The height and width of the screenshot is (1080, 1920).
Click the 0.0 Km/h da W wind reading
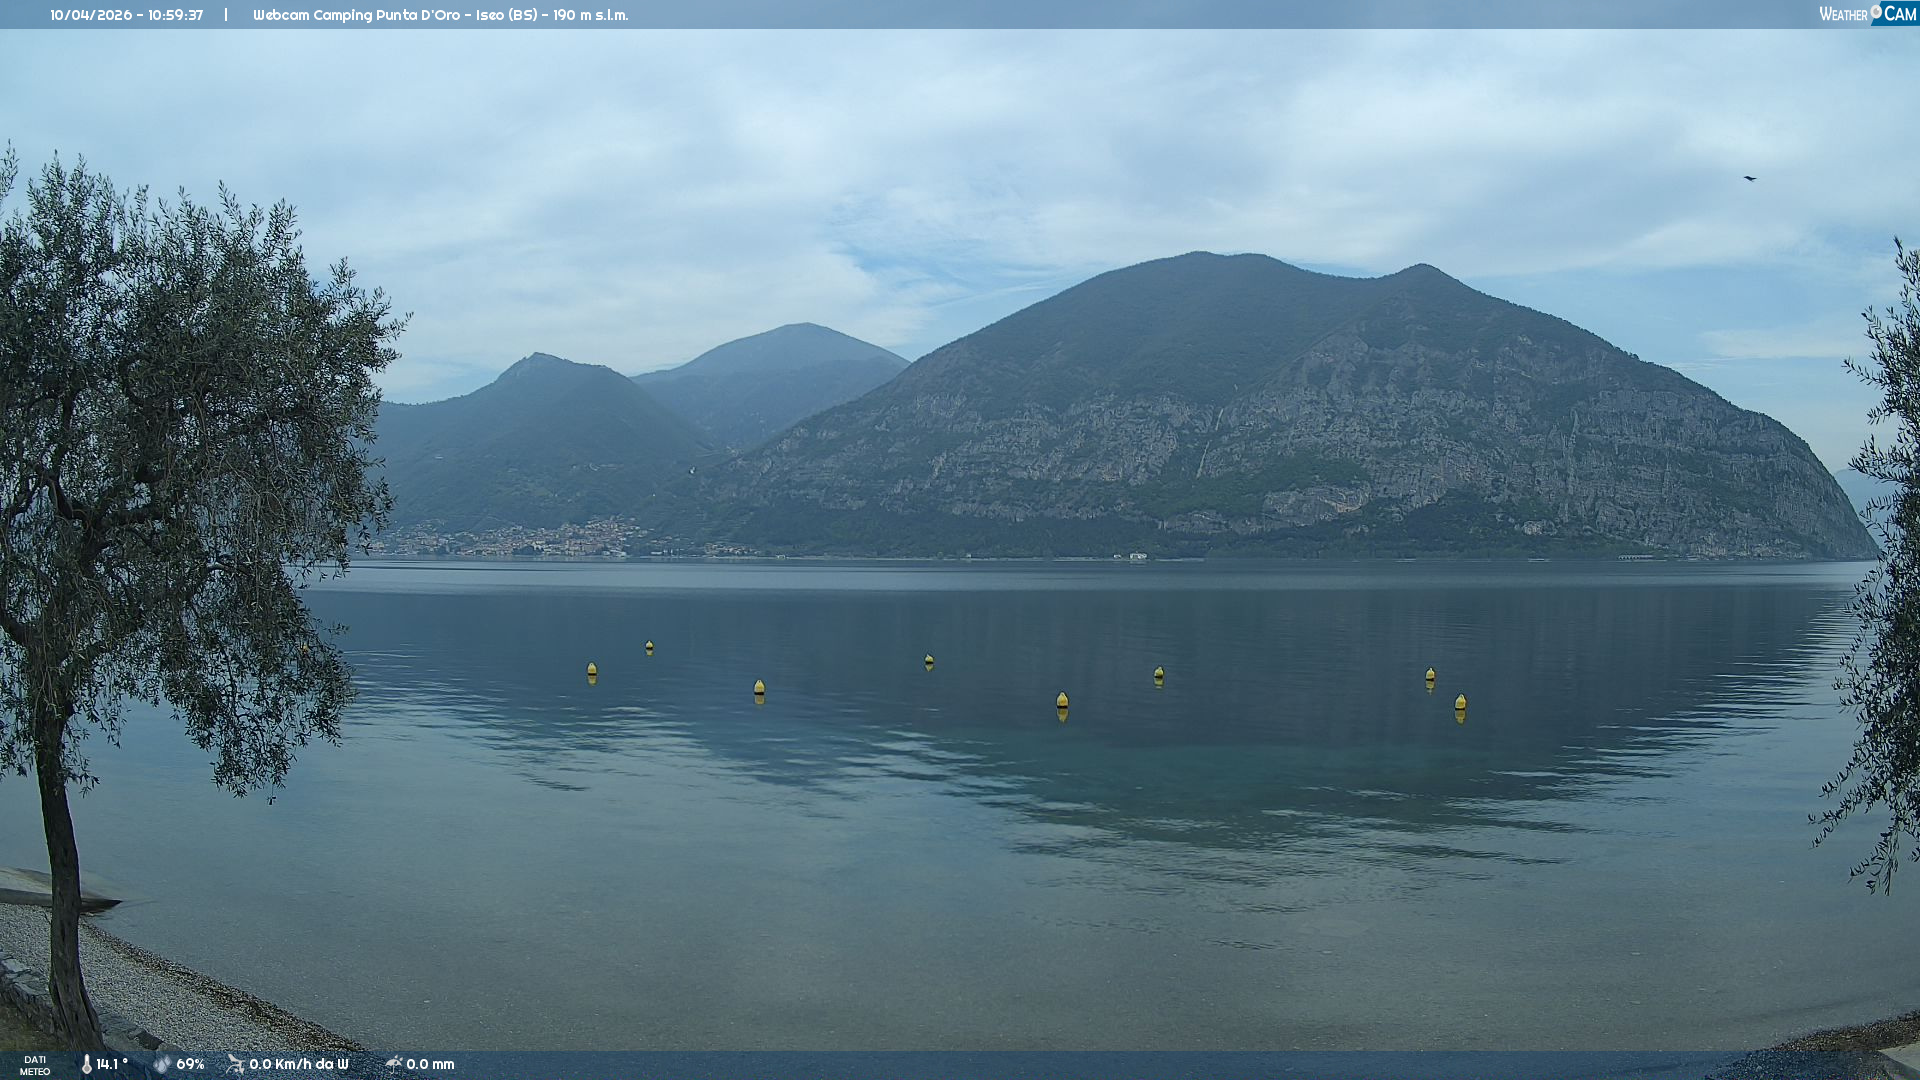pyautogui.click(x=299, y=1064)
